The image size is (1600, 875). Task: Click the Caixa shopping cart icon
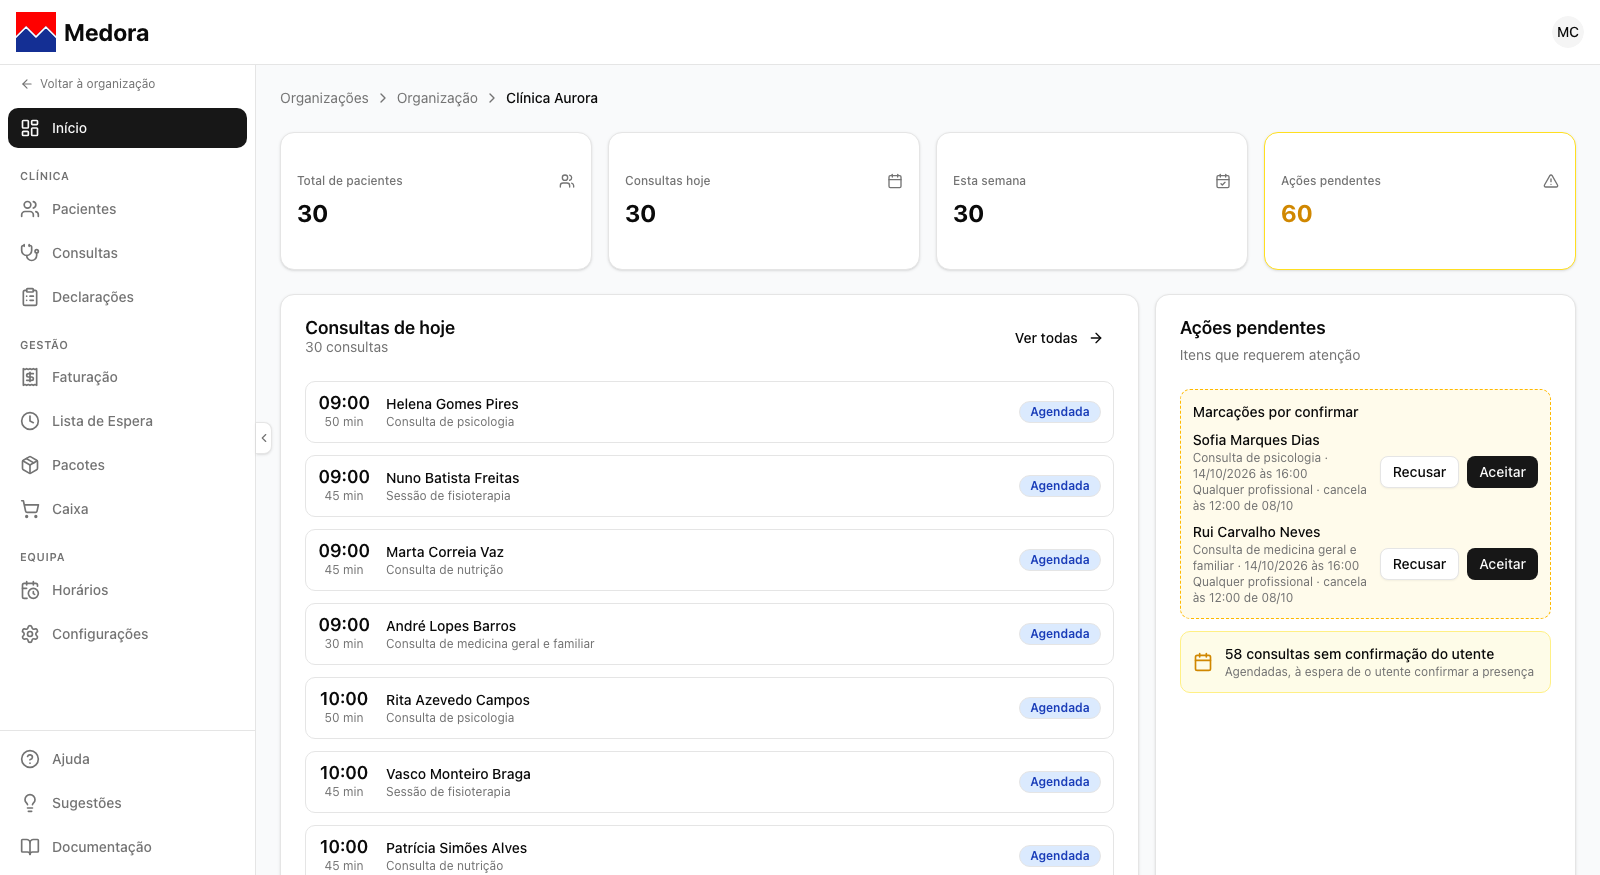[x=30, y=509]
